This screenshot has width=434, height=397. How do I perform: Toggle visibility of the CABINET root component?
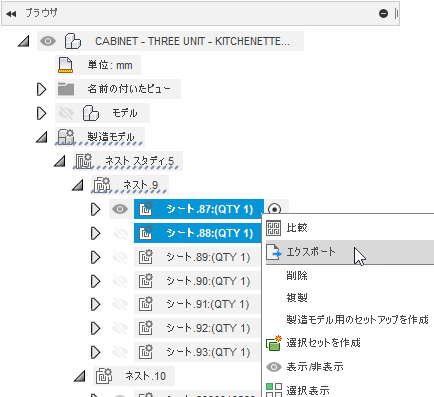(48, 41)
